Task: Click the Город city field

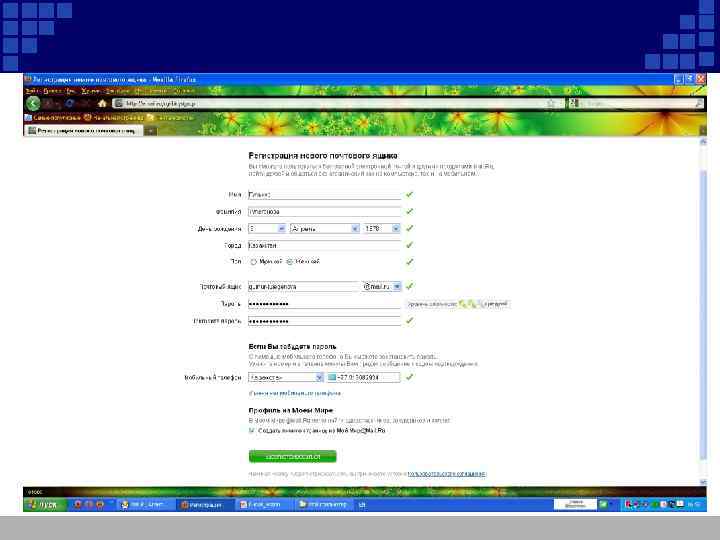Action: (324, 245)
